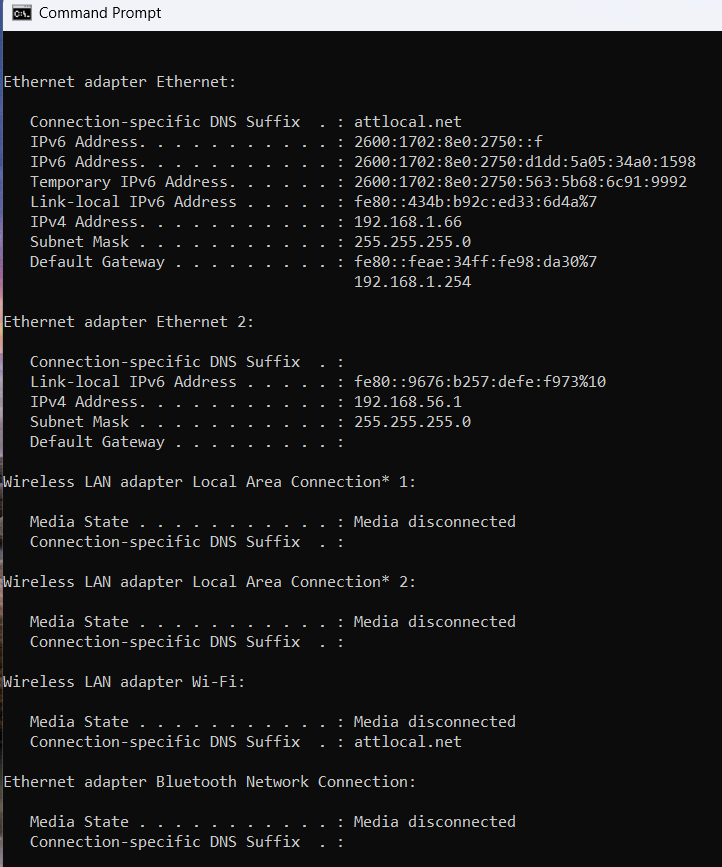Click the Ethernet subnet mask 255.255.255.0
This screenshot has width=722, height=867.
(x=412, y=242)
